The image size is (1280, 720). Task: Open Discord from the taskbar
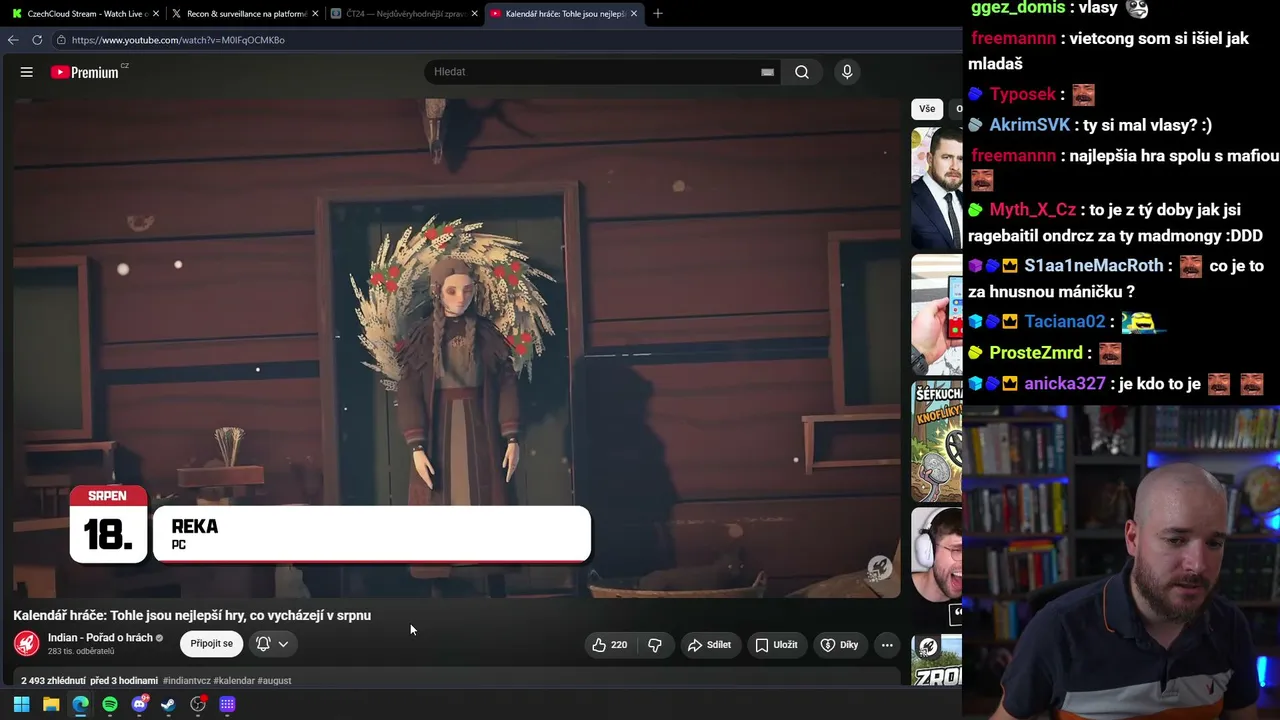pyautogui.click(x=139, y=704)
